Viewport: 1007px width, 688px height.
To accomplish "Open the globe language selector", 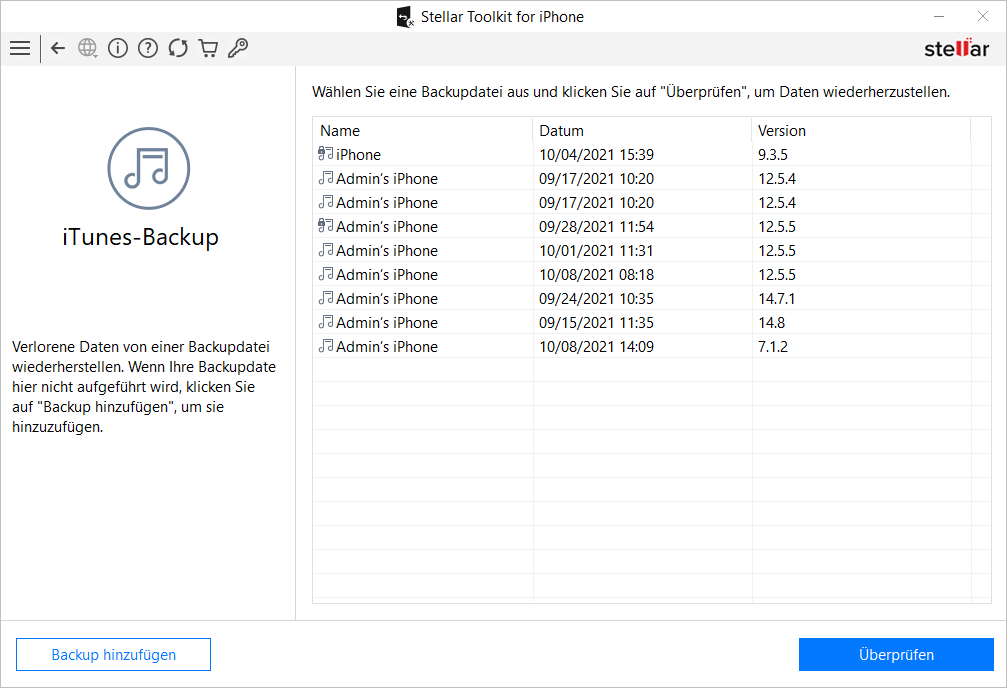I will 87,48.
